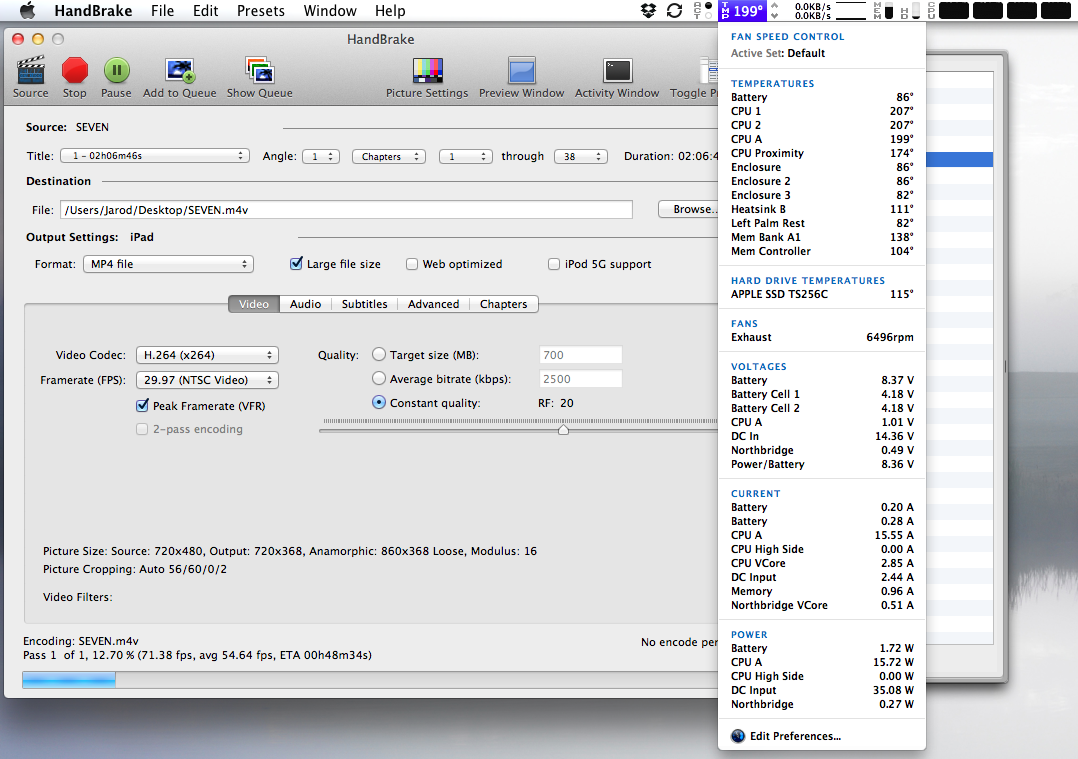Toggle Peak Framerate (VFR) checkbox

point(142,406)
